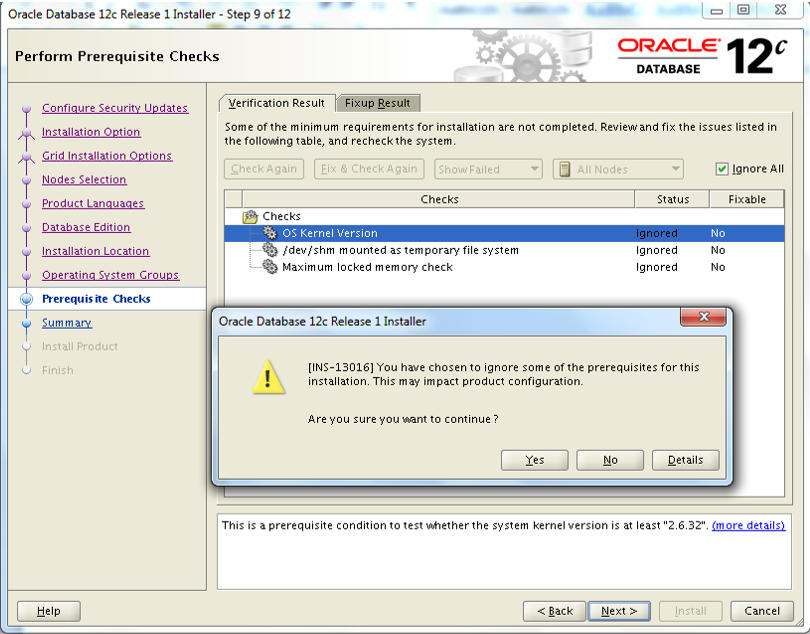Go to Nodes Selection step
The height and width of the screenshot is (634, 810).
[84, 179]
